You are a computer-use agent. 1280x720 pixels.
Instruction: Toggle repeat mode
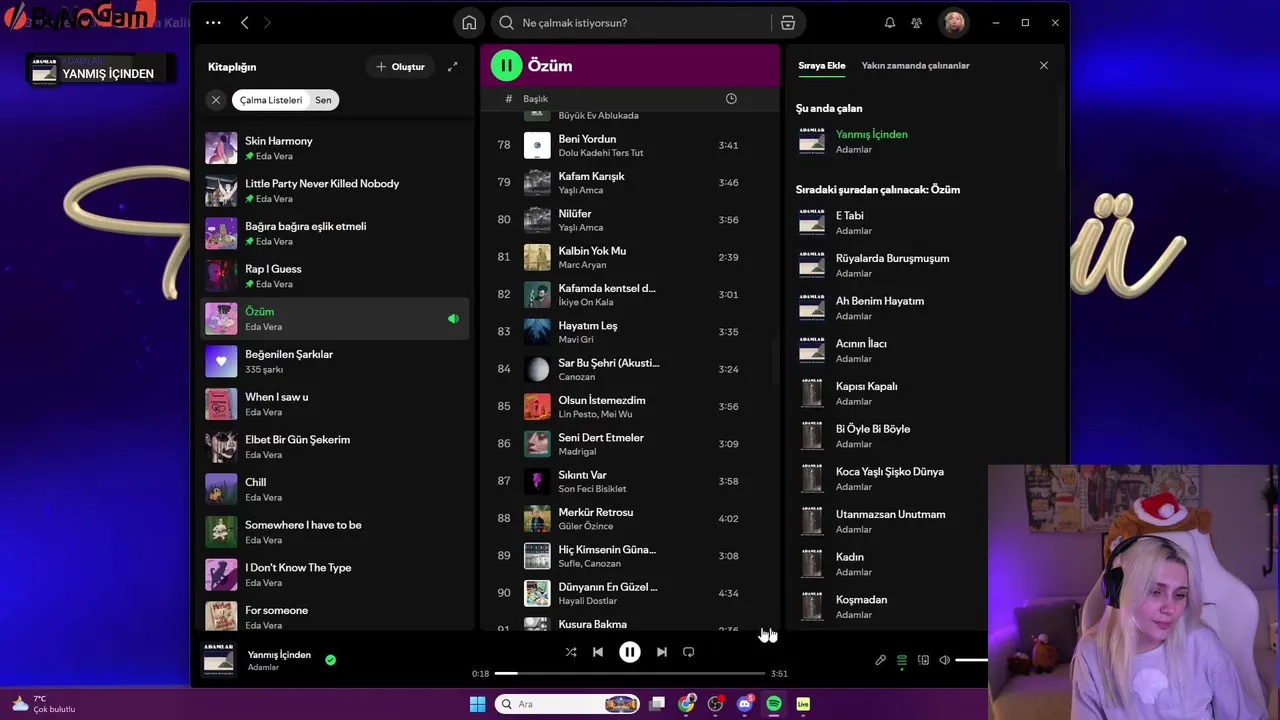(689, 652)
